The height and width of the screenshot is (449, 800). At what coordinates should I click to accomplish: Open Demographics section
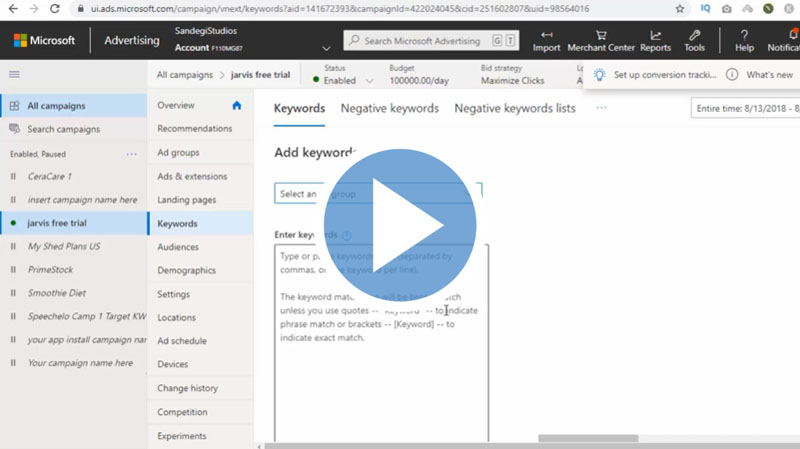186,270
